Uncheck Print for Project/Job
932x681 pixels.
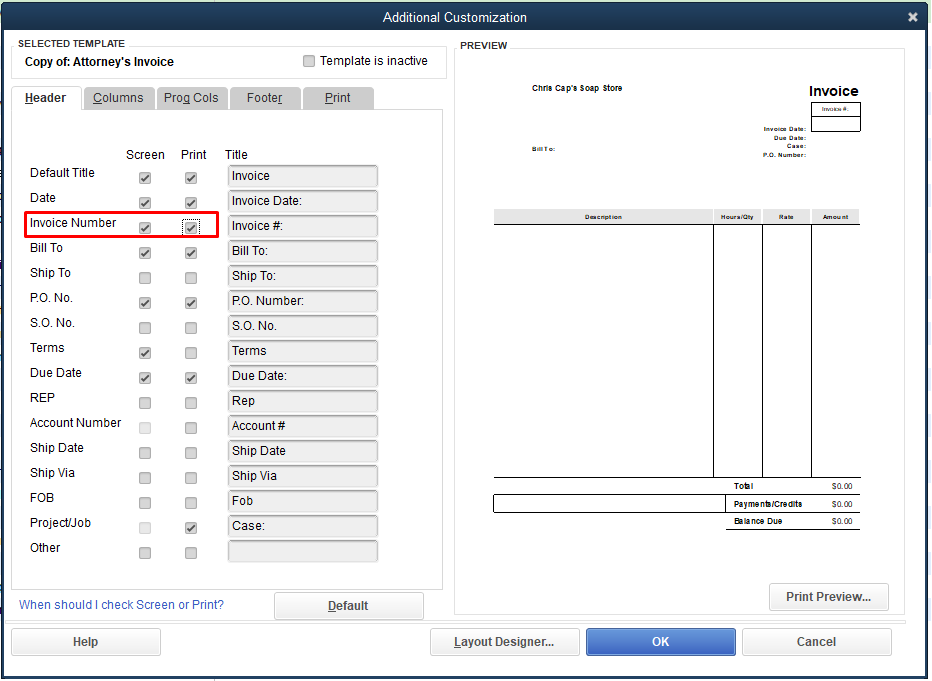pyautogui.click(x=191, y=527)
